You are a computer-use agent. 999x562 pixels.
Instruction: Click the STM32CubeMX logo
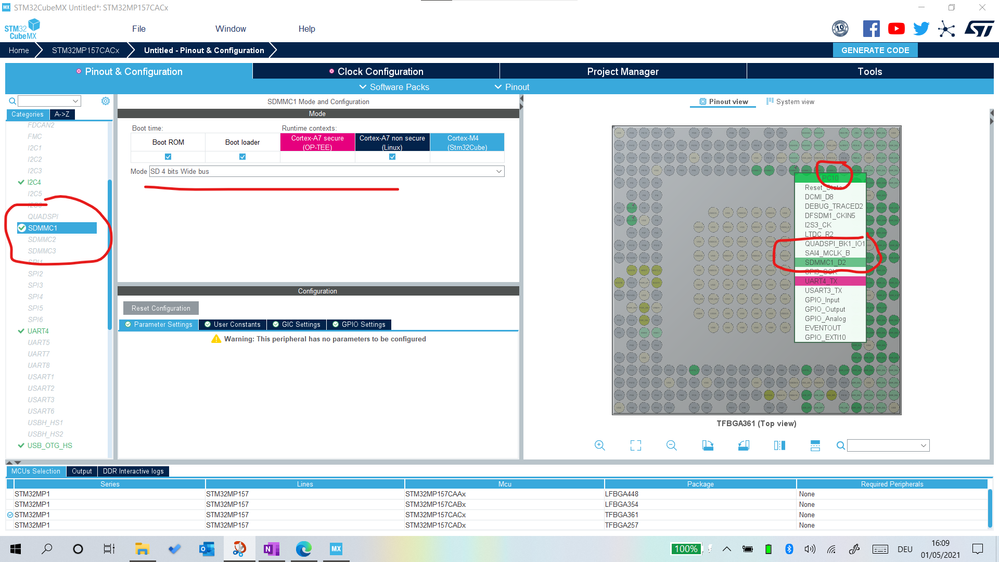(22, 29)
